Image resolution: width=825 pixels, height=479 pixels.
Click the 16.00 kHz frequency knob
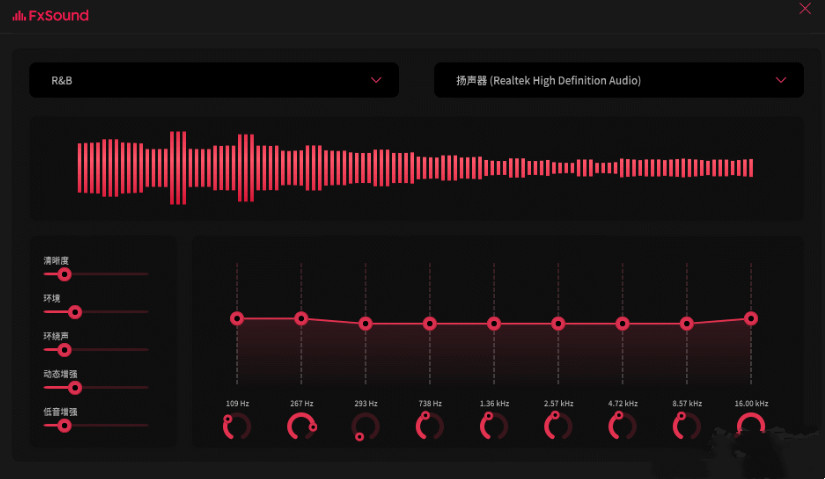click(x=750, y=427)
